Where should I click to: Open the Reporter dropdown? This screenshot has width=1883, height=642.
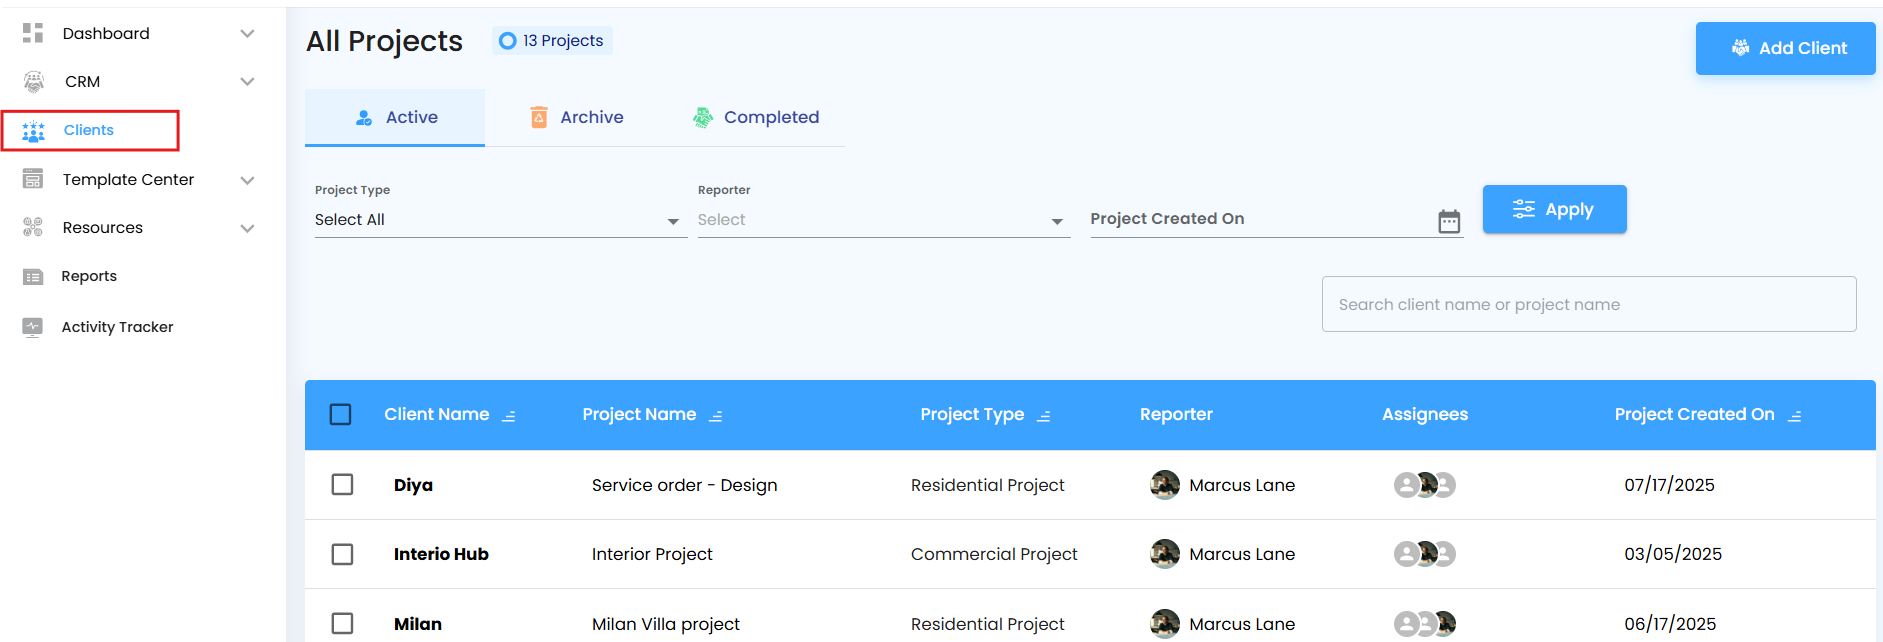883,220
